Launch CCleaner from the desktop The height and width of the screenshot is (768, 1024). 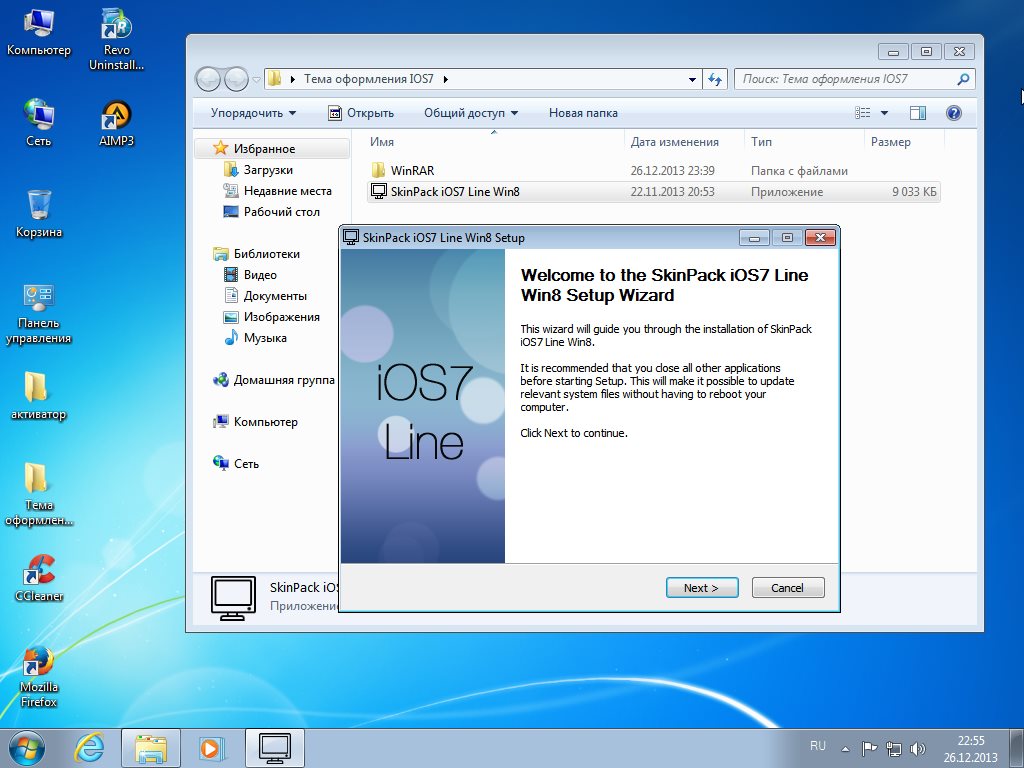click(x=39, y=577)
